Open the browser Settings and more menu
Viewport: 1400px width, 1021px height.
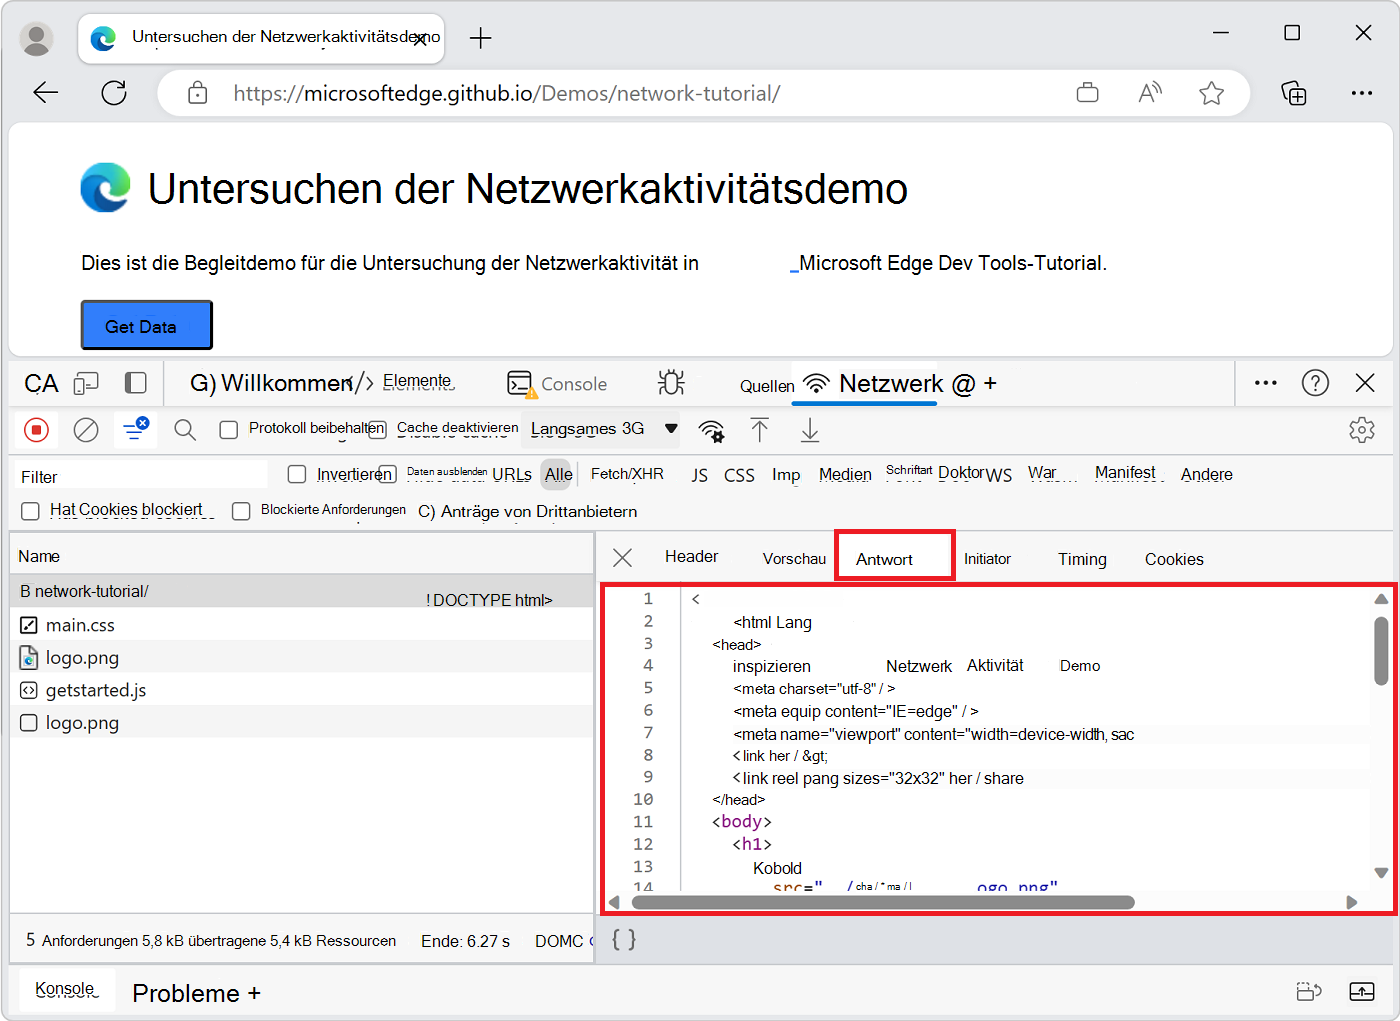click(x=1361, y=93)
